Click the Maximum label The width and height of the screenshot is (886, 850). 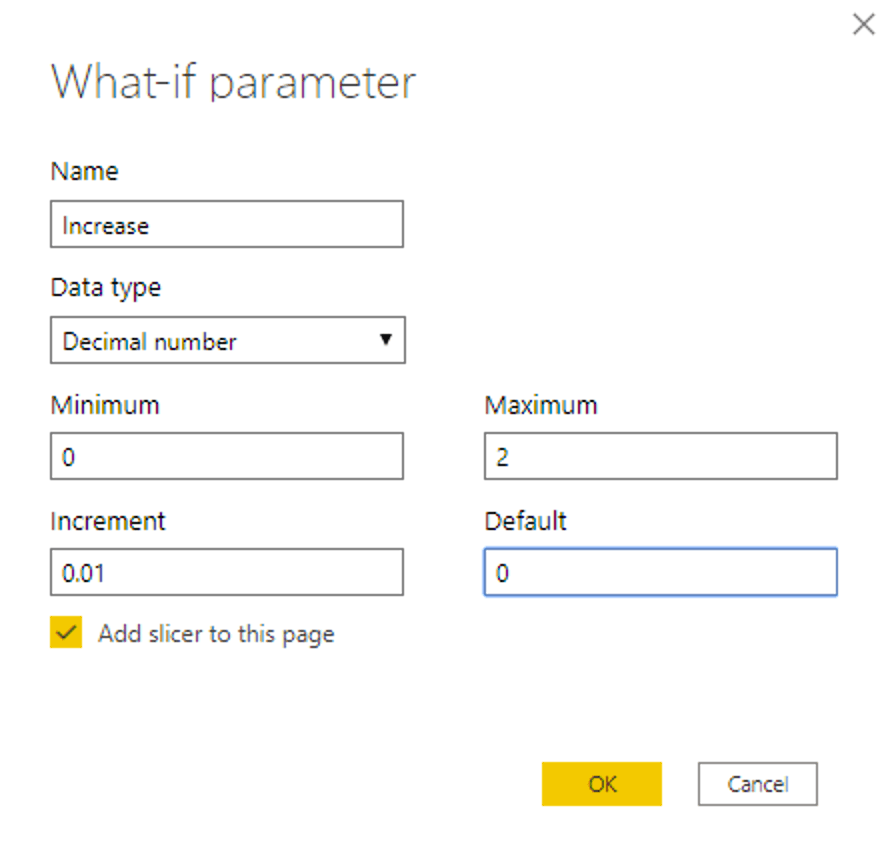pos(541,405)
